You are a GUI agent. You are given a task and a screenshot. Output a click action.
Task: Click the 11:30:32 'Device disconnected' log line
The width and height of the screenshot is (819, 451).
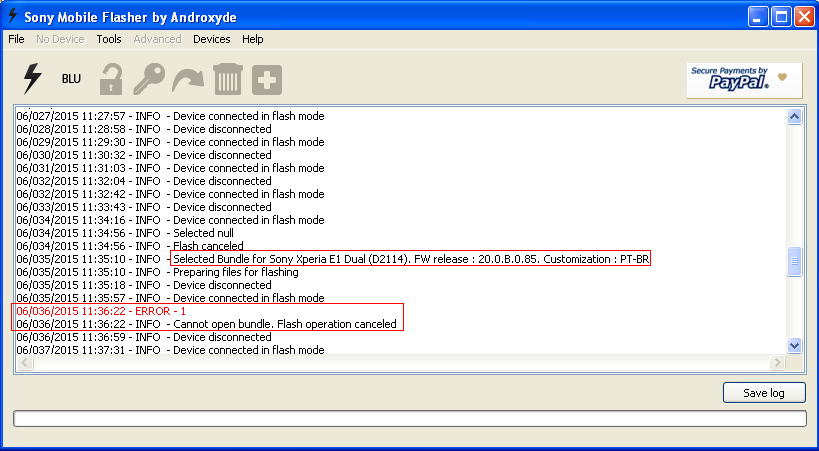click(144, 155)
